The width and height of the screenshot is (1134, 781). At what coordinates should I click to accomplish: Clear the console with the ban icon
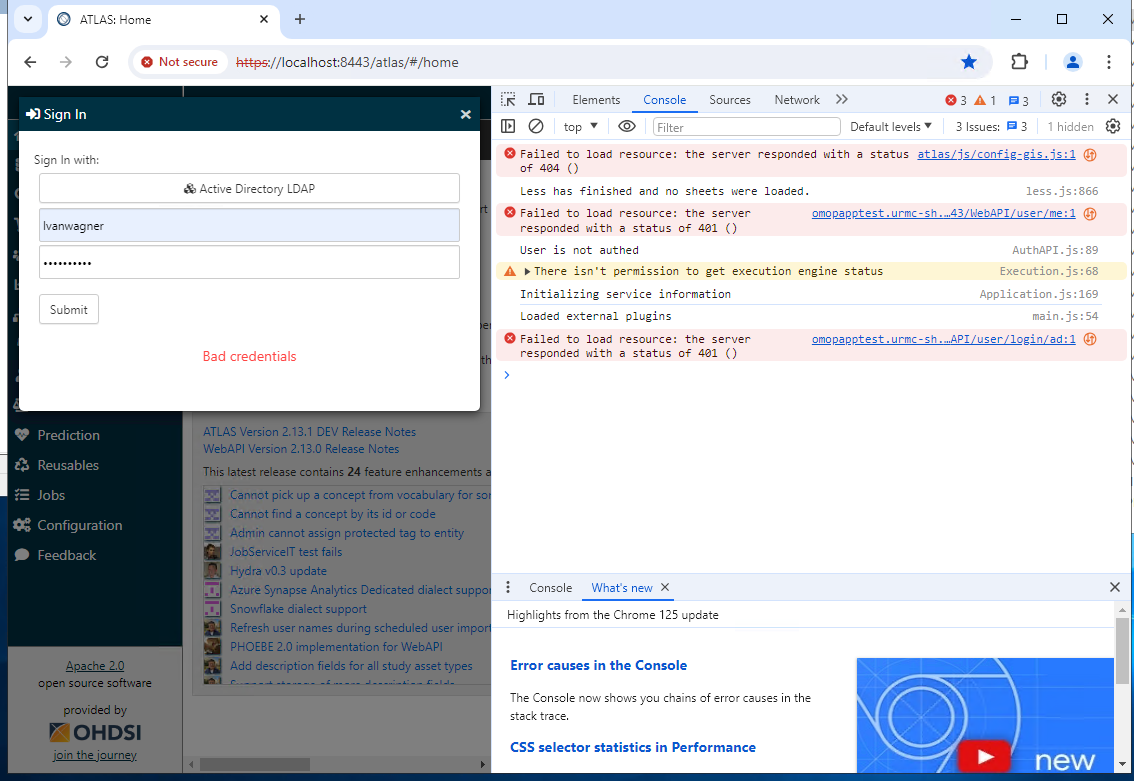click(536, 127)
